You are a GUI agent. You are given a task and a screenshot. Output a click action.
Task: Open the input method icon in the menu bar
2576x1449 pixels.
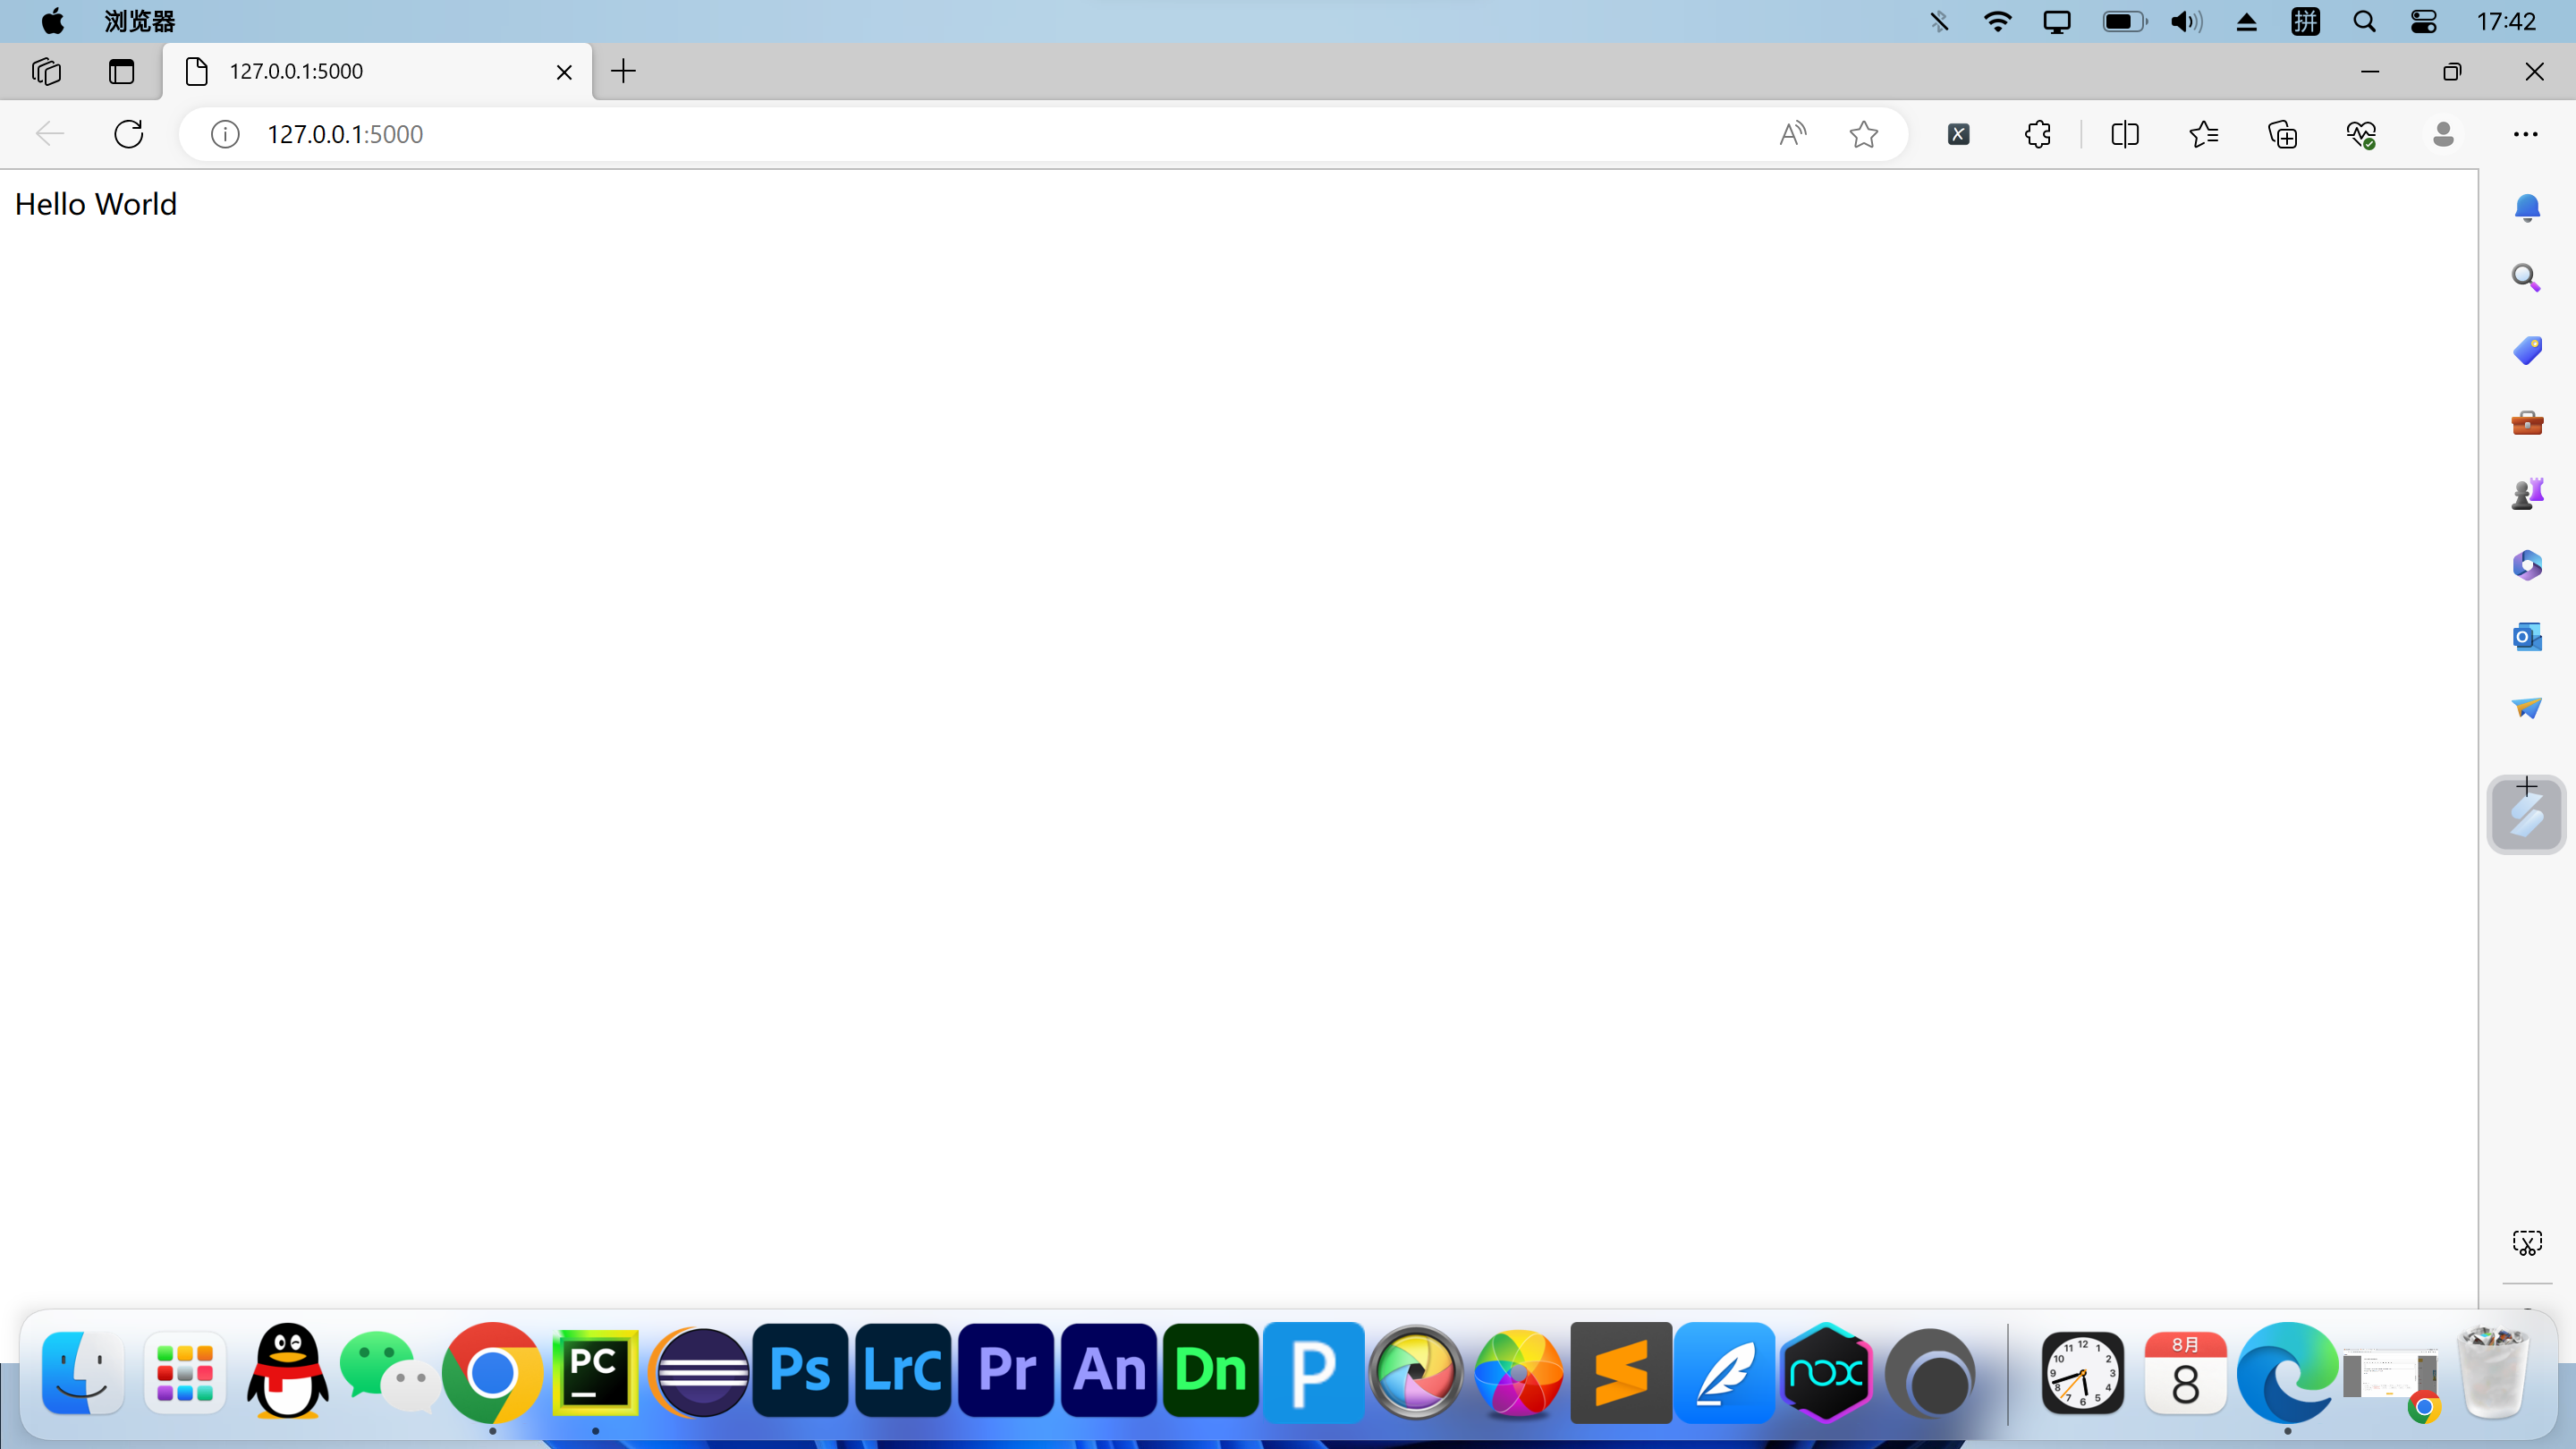pyautogui.click(x=2306, y=21)
